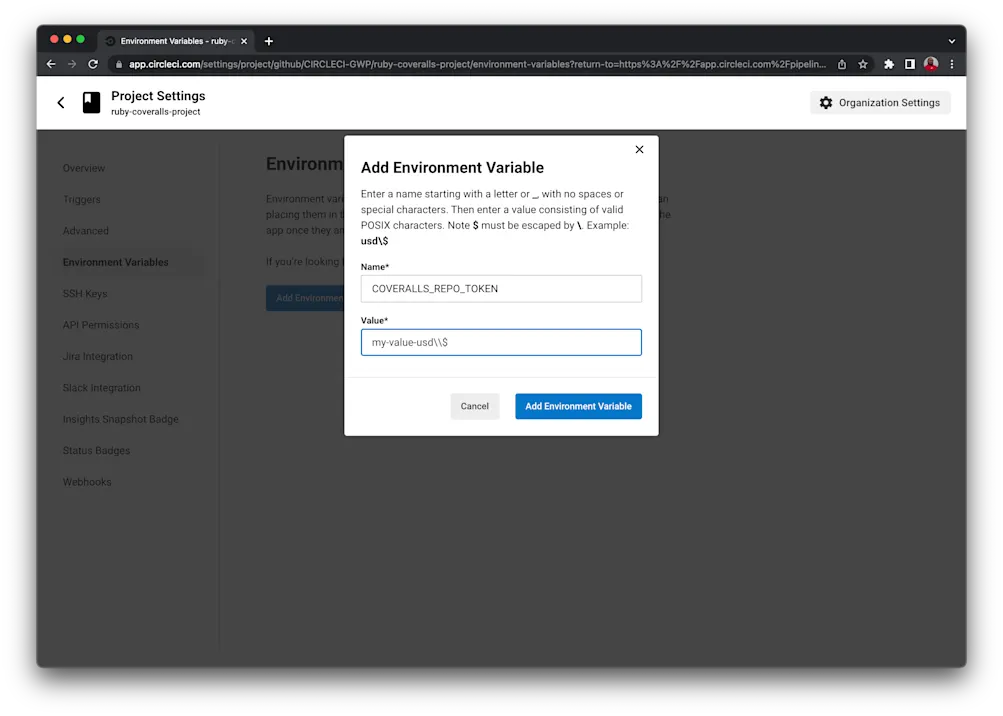Click the CircleCI favicon on the active tab
This screenshot has width=1003, height=716.
pyautogui.click(x=108, y=40)
